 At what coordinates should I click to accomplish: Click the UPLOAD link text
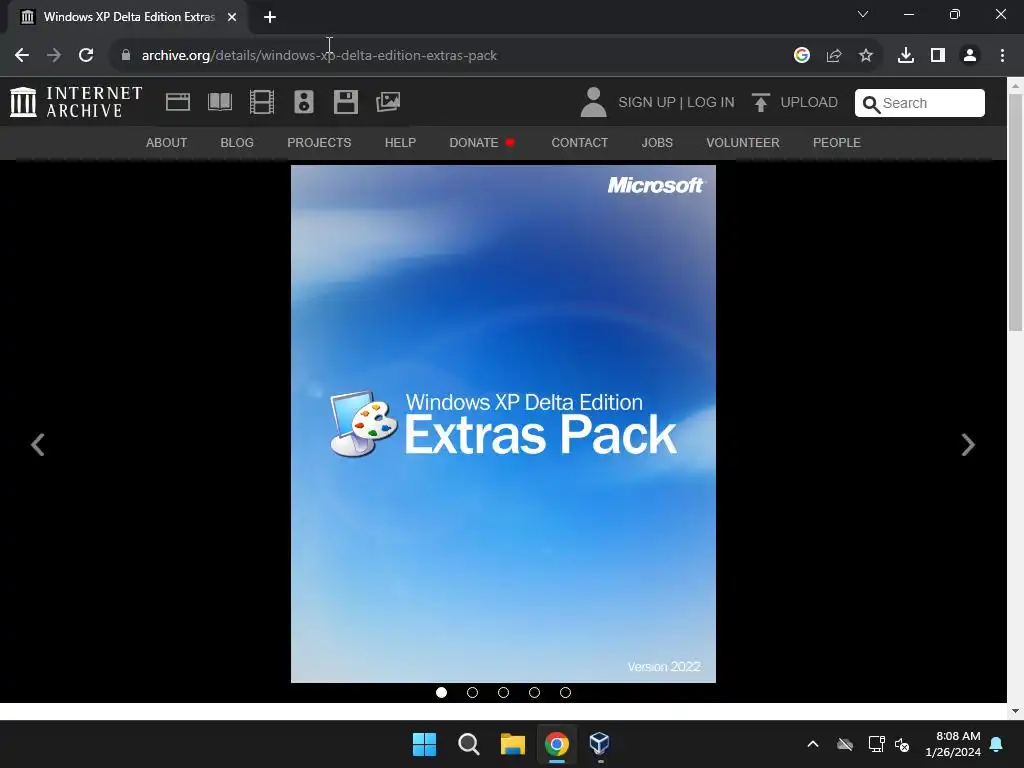pos(809,103)
